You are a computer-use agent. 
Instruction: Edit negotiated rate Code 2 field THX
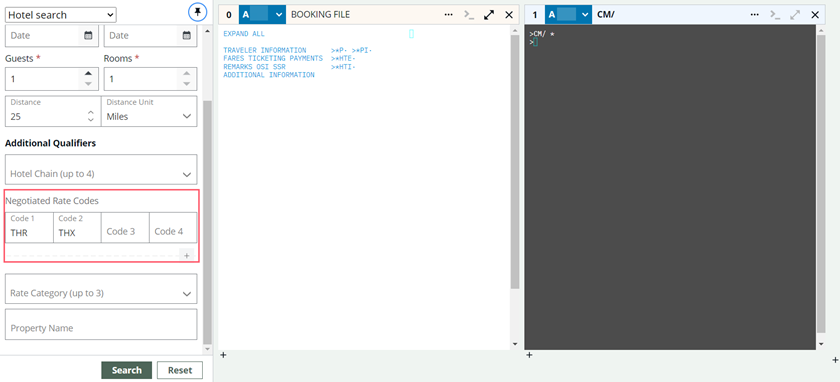[77, 228]
